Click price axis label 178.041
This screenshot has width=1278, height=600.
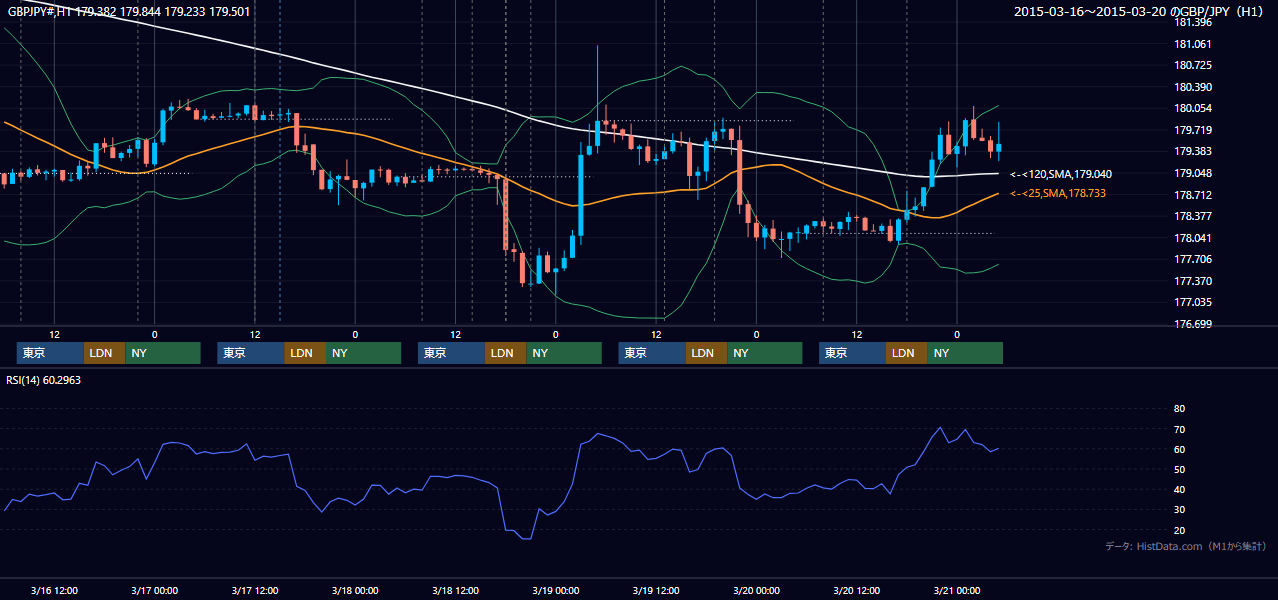[x=1192, y=238]
